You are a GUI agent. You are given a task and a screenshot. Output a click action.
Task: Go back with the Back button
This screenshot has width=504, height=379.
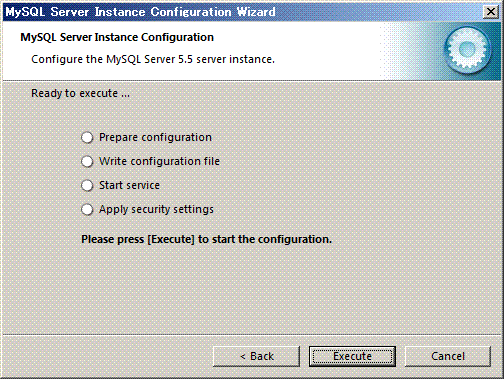(256, 356)
